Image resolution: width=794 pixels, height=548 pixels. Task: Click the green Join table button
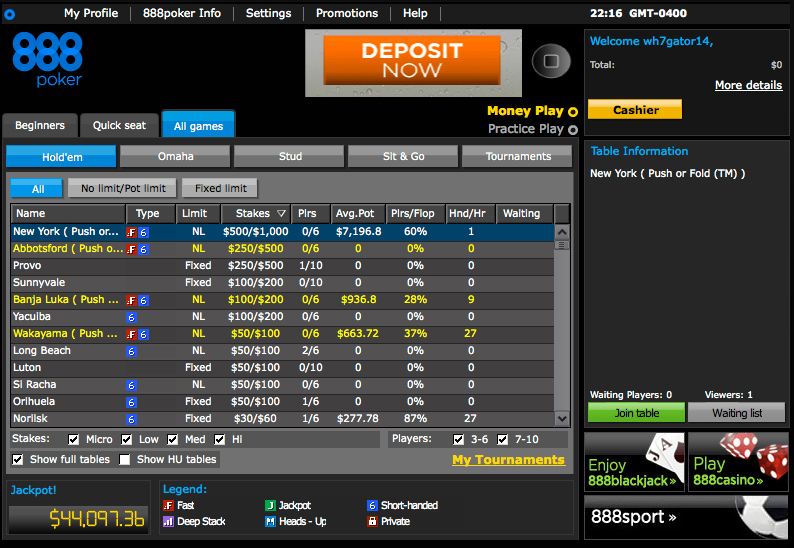point(637,413)
